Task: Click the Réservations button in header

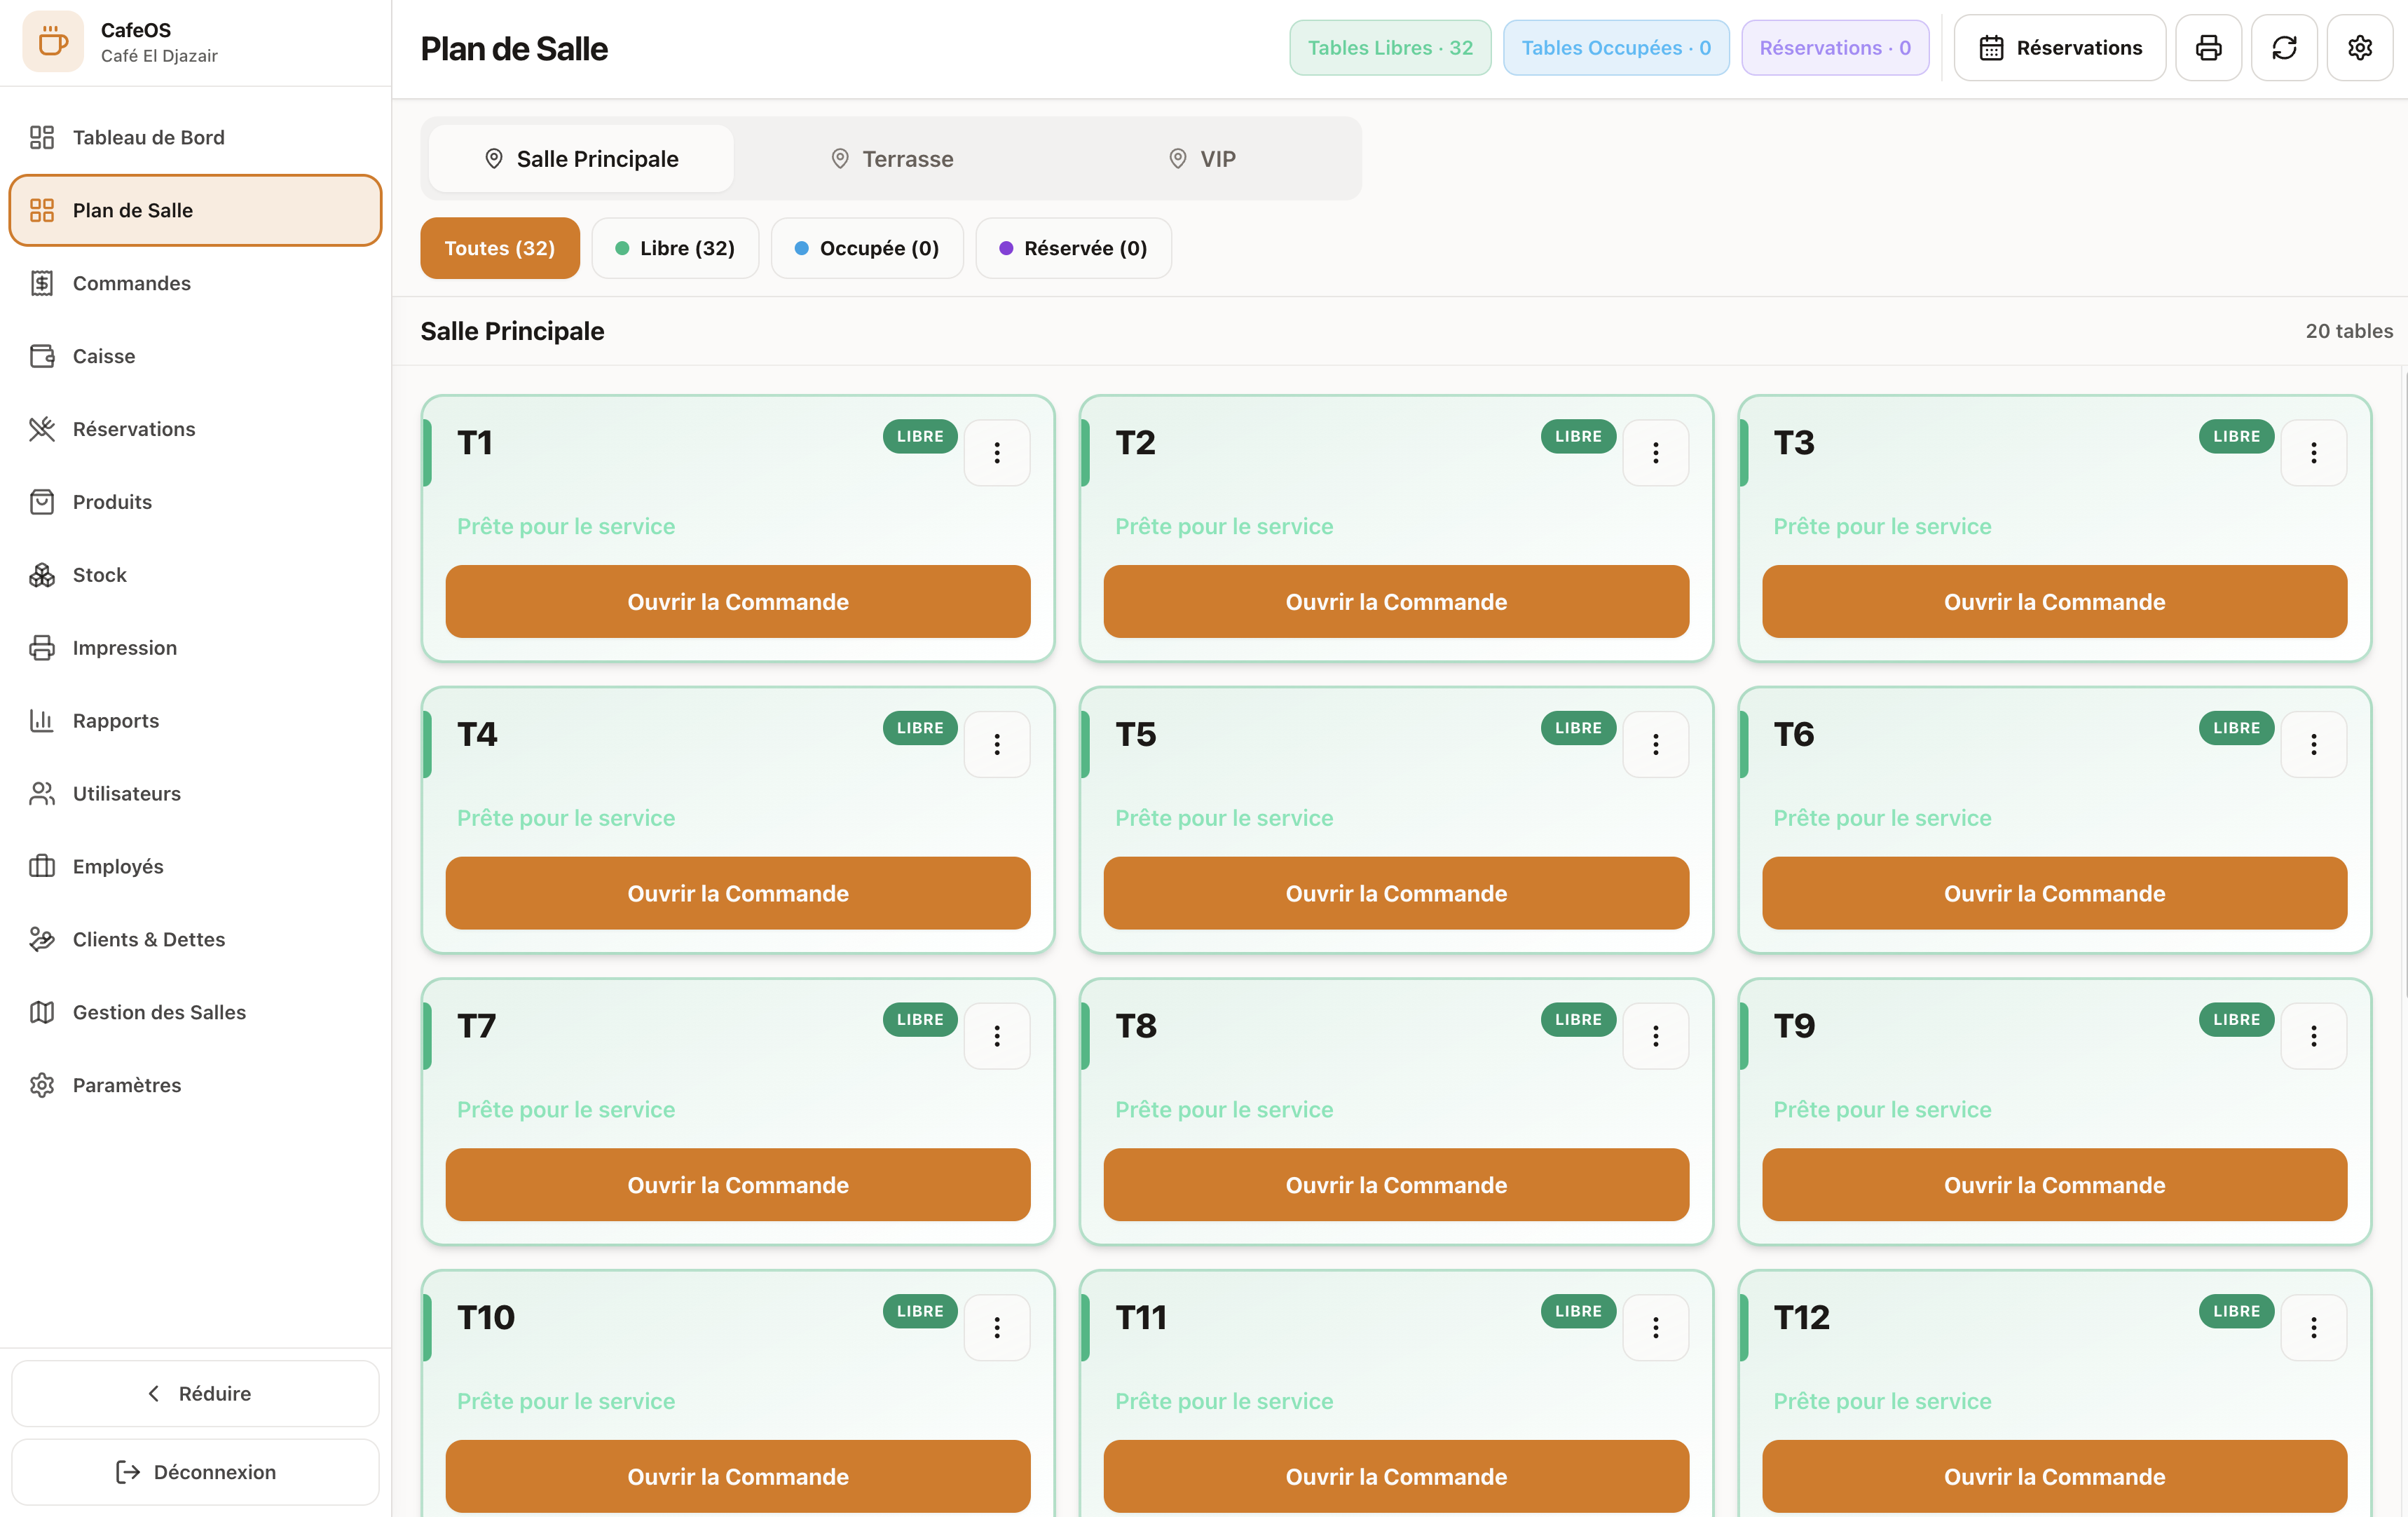Action: coord(2060,48)
